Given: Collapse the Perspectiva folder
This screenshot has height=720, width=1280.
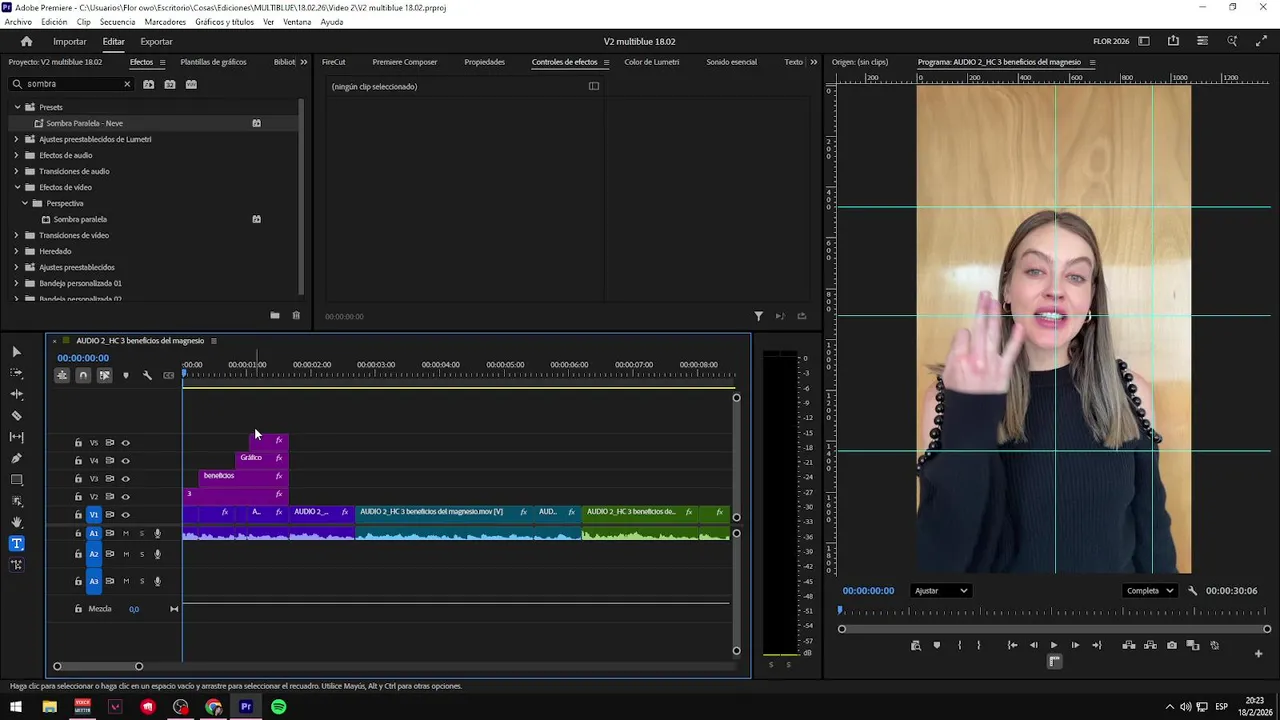Looking at the screenshot, I should [x=25, y=203].
